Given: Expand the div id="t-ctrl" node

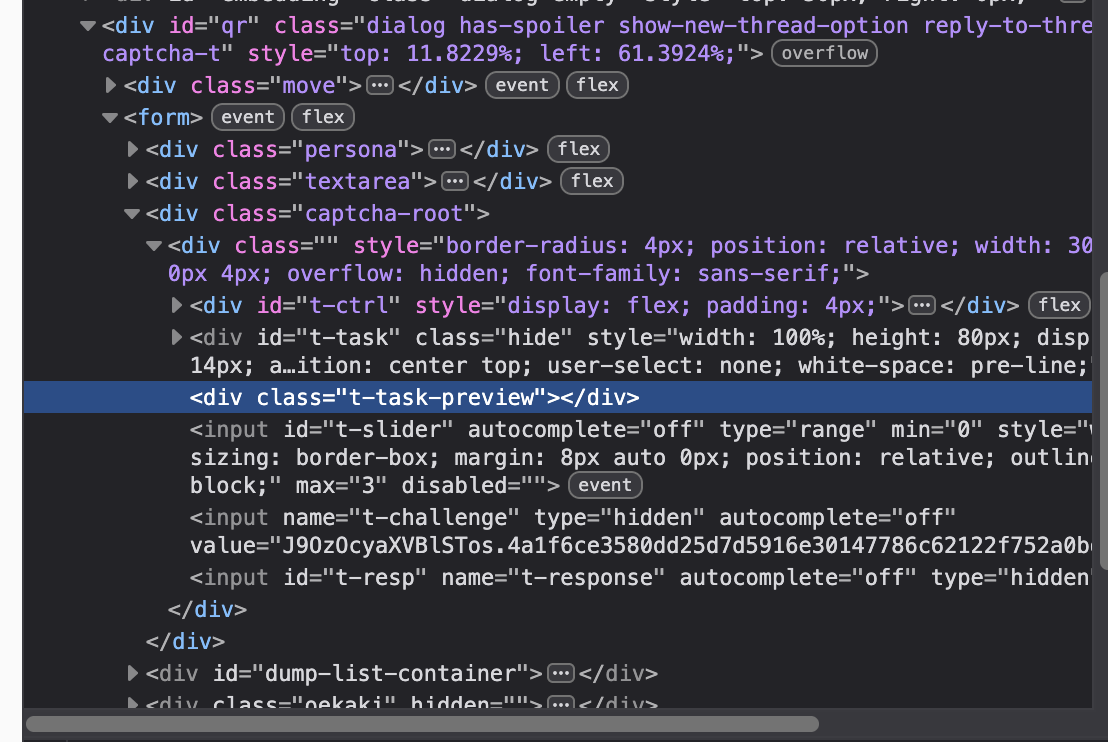Looking at the screenshot, I should (x=177, y=305).
